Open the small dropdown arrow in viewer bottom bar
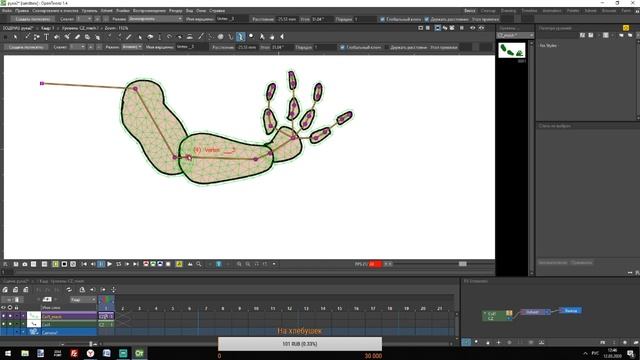 274,264
